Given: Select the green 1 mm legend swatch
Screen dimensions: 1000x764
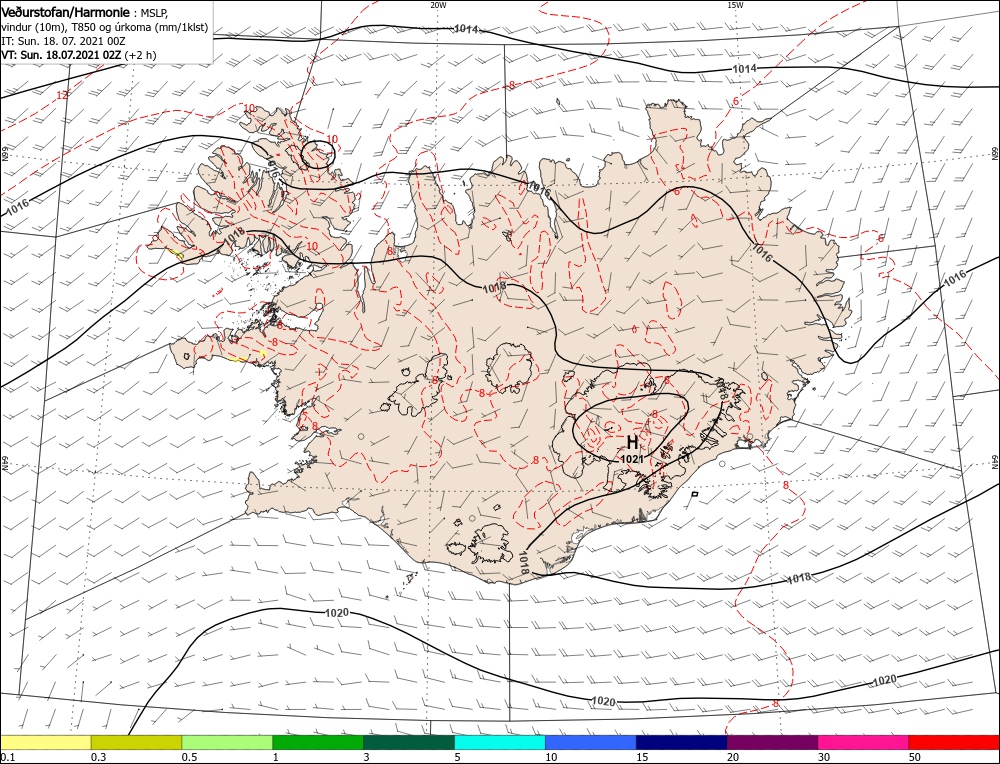Looking at the screenshot, I should pos(318,742).
